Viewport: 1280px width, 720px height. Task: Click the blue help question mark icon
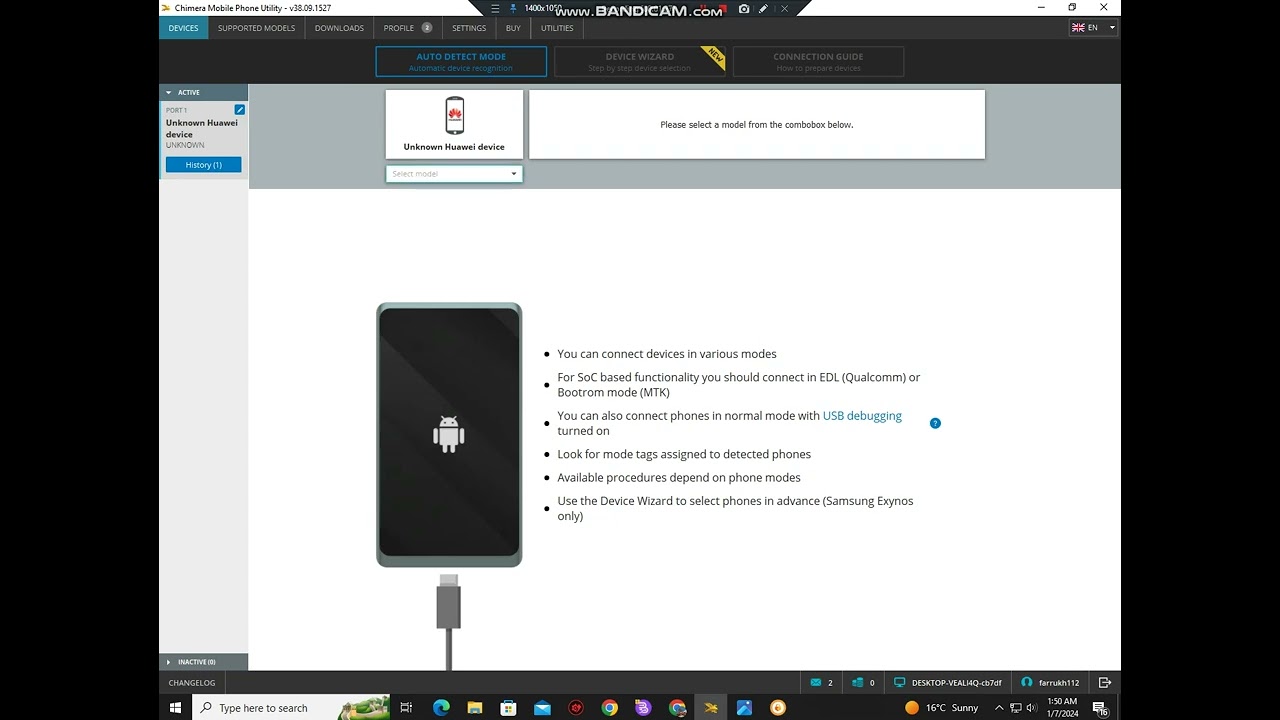pyautogui.click(x=935, y=423)
